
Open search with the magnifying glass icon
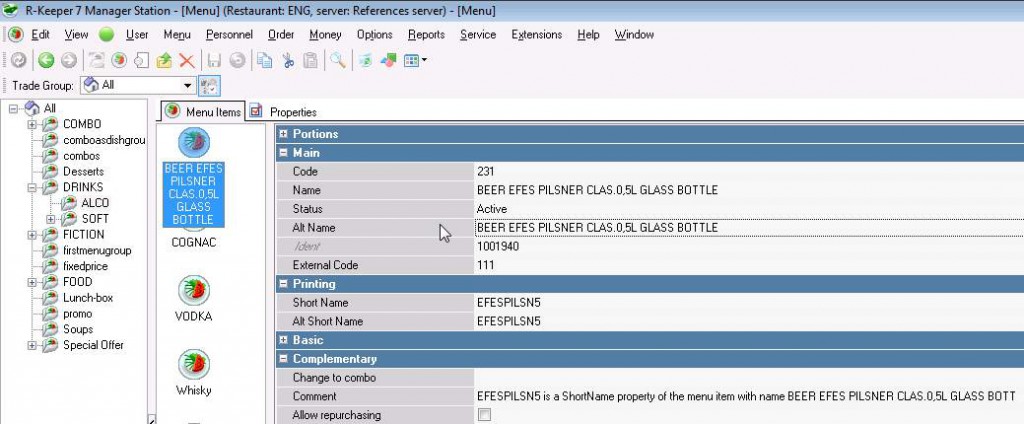(x=337, y=60)
